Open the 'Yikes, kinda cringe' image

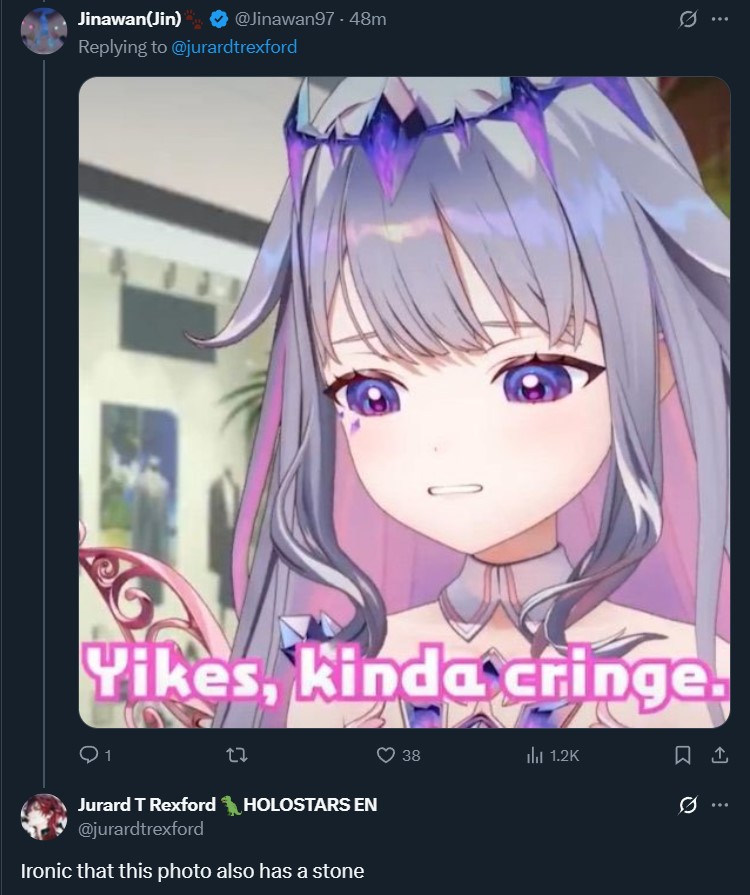pyautogui.click(x=404, y=402)
